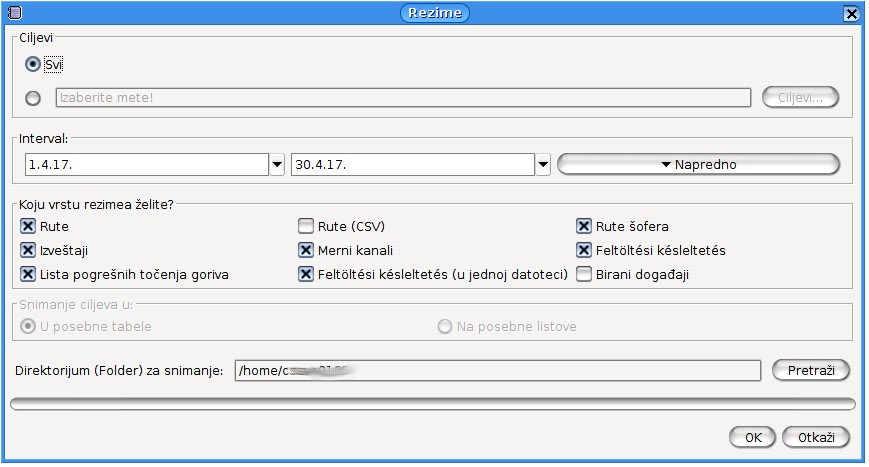Uncheck the Rute checkbox
Screen dimensions: 869x467
28,226
